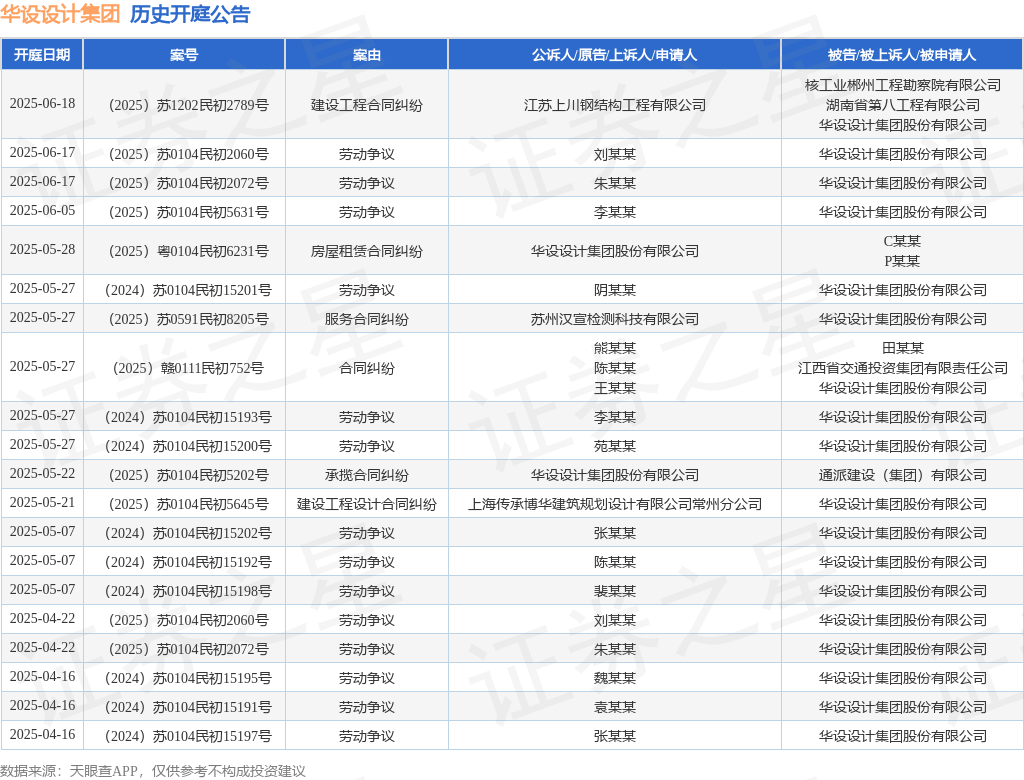This screenshot has height=780, width=1024.
Task: Click the 历史开庭公告 heading
Action: click(x=190, y=14)
